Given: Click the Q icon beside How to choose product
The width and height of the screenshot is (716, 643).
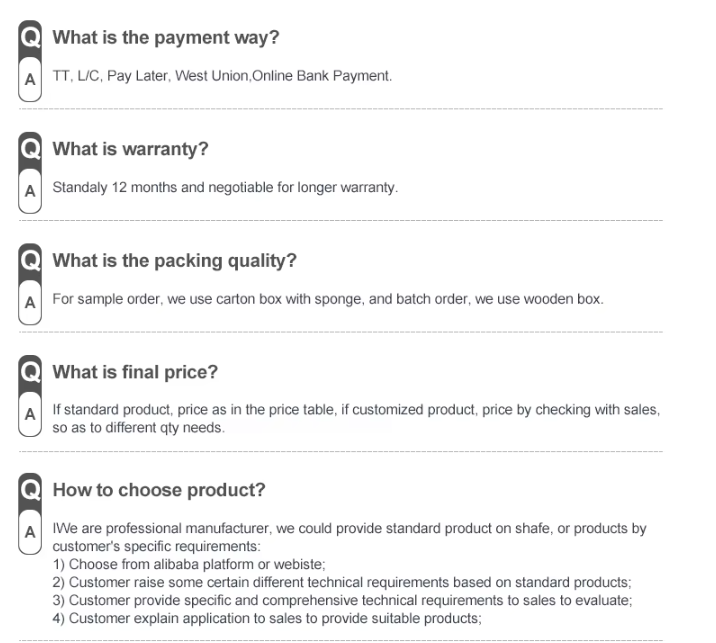Looking at the screenshot, I should [31, 492].
